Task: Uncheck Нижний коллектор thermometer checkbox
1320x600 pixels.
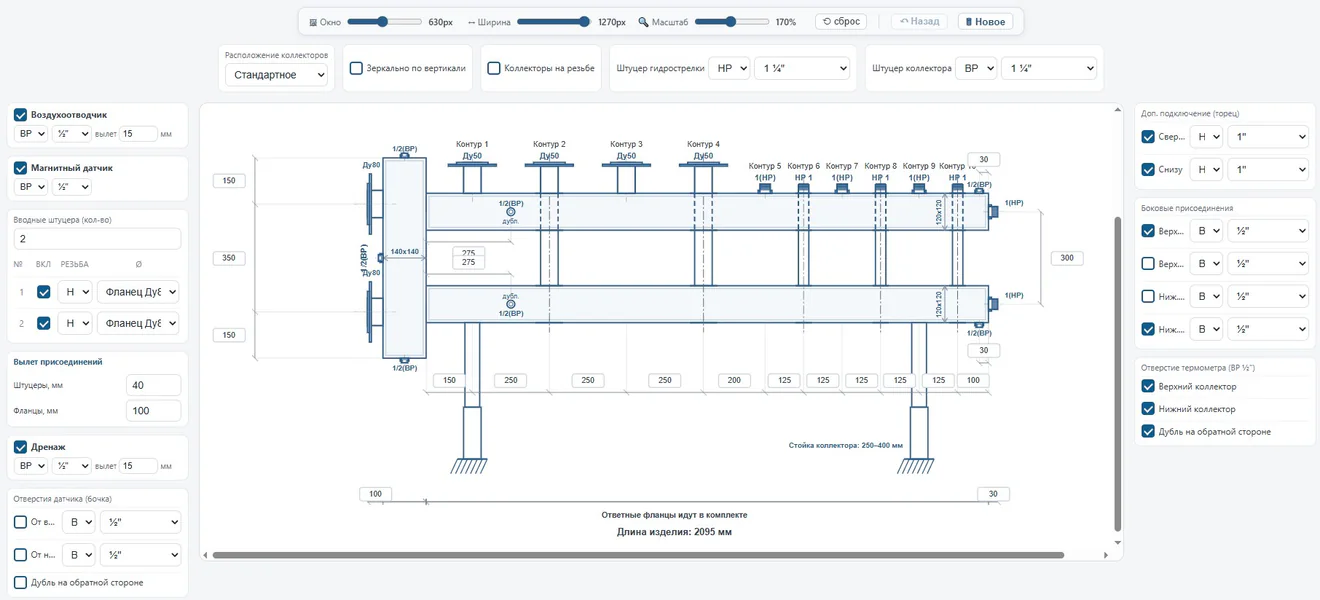Action: 1148,409
